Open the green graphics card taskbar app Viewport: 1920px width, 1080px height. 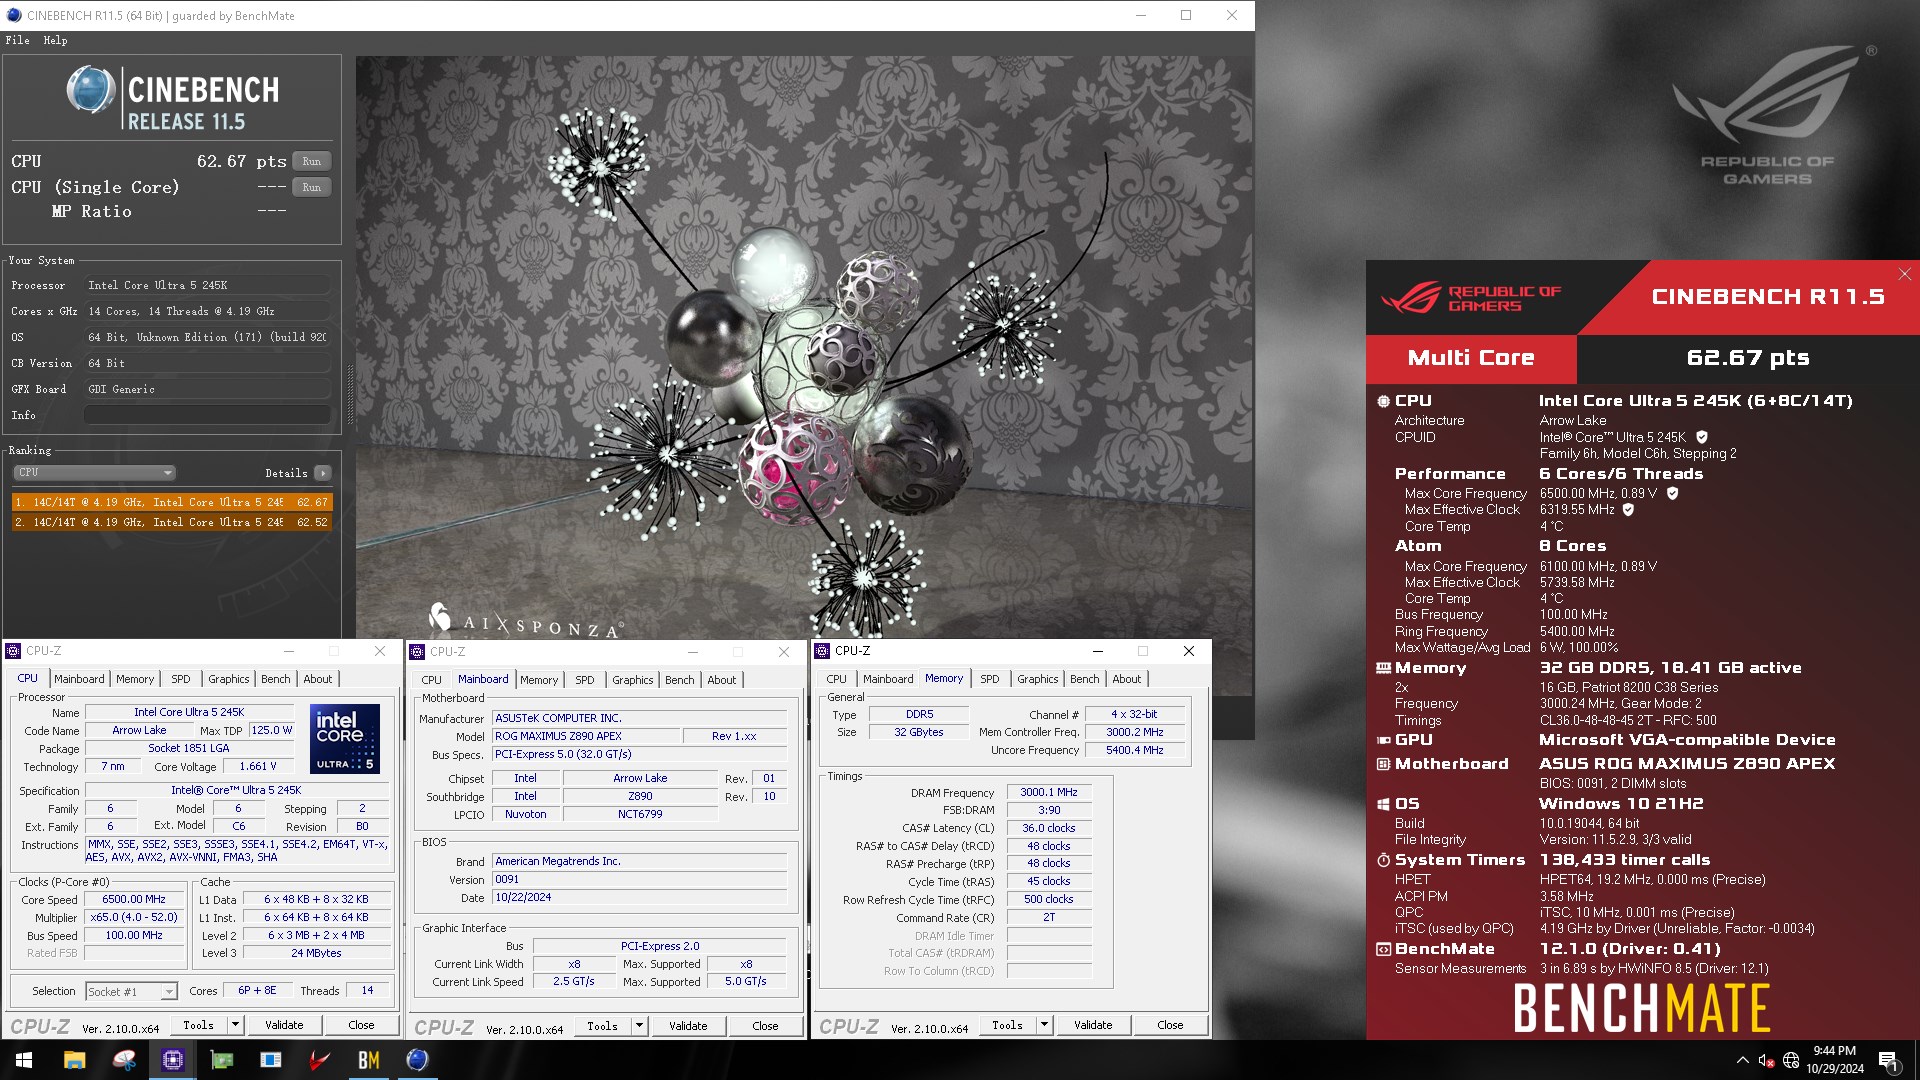click(x=222, y=1060)
